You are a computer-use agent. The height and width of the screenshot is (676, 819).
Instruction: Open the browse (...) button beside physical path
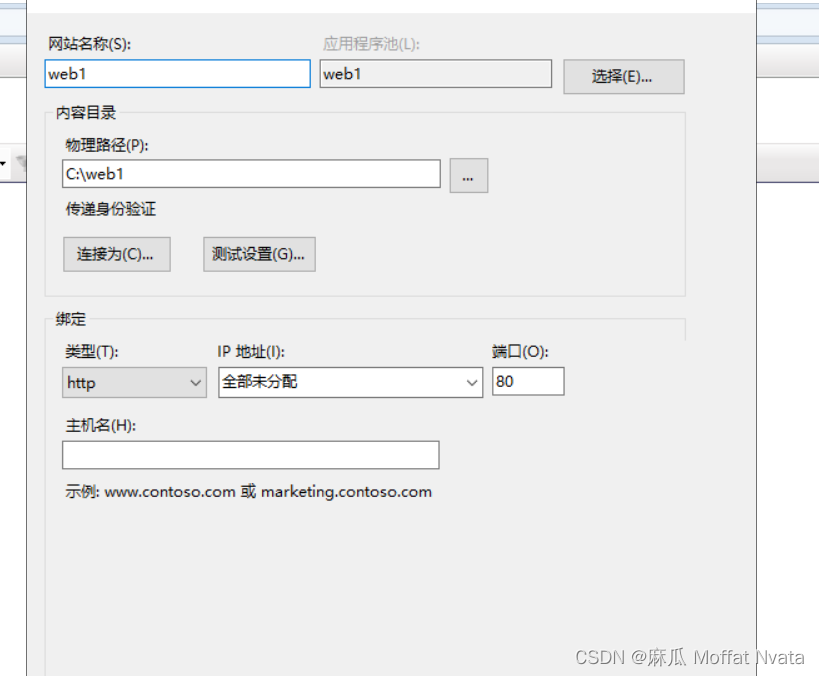[x=469, y=176]
